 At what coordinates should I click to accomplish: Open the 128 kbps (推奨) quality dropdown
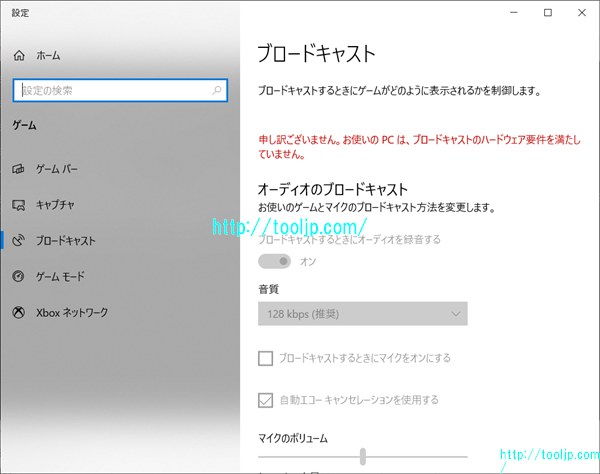point(363,314)
